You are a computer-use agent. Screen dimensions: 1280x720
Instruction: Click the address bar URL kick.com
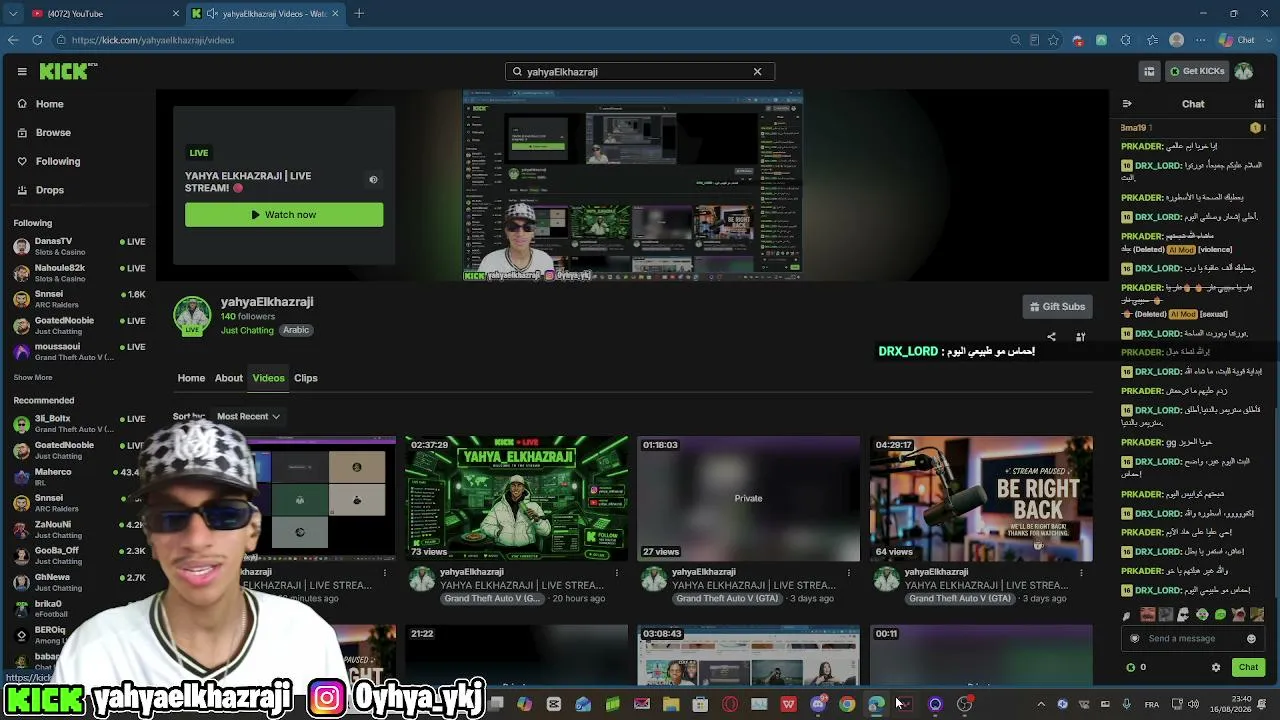153,40
